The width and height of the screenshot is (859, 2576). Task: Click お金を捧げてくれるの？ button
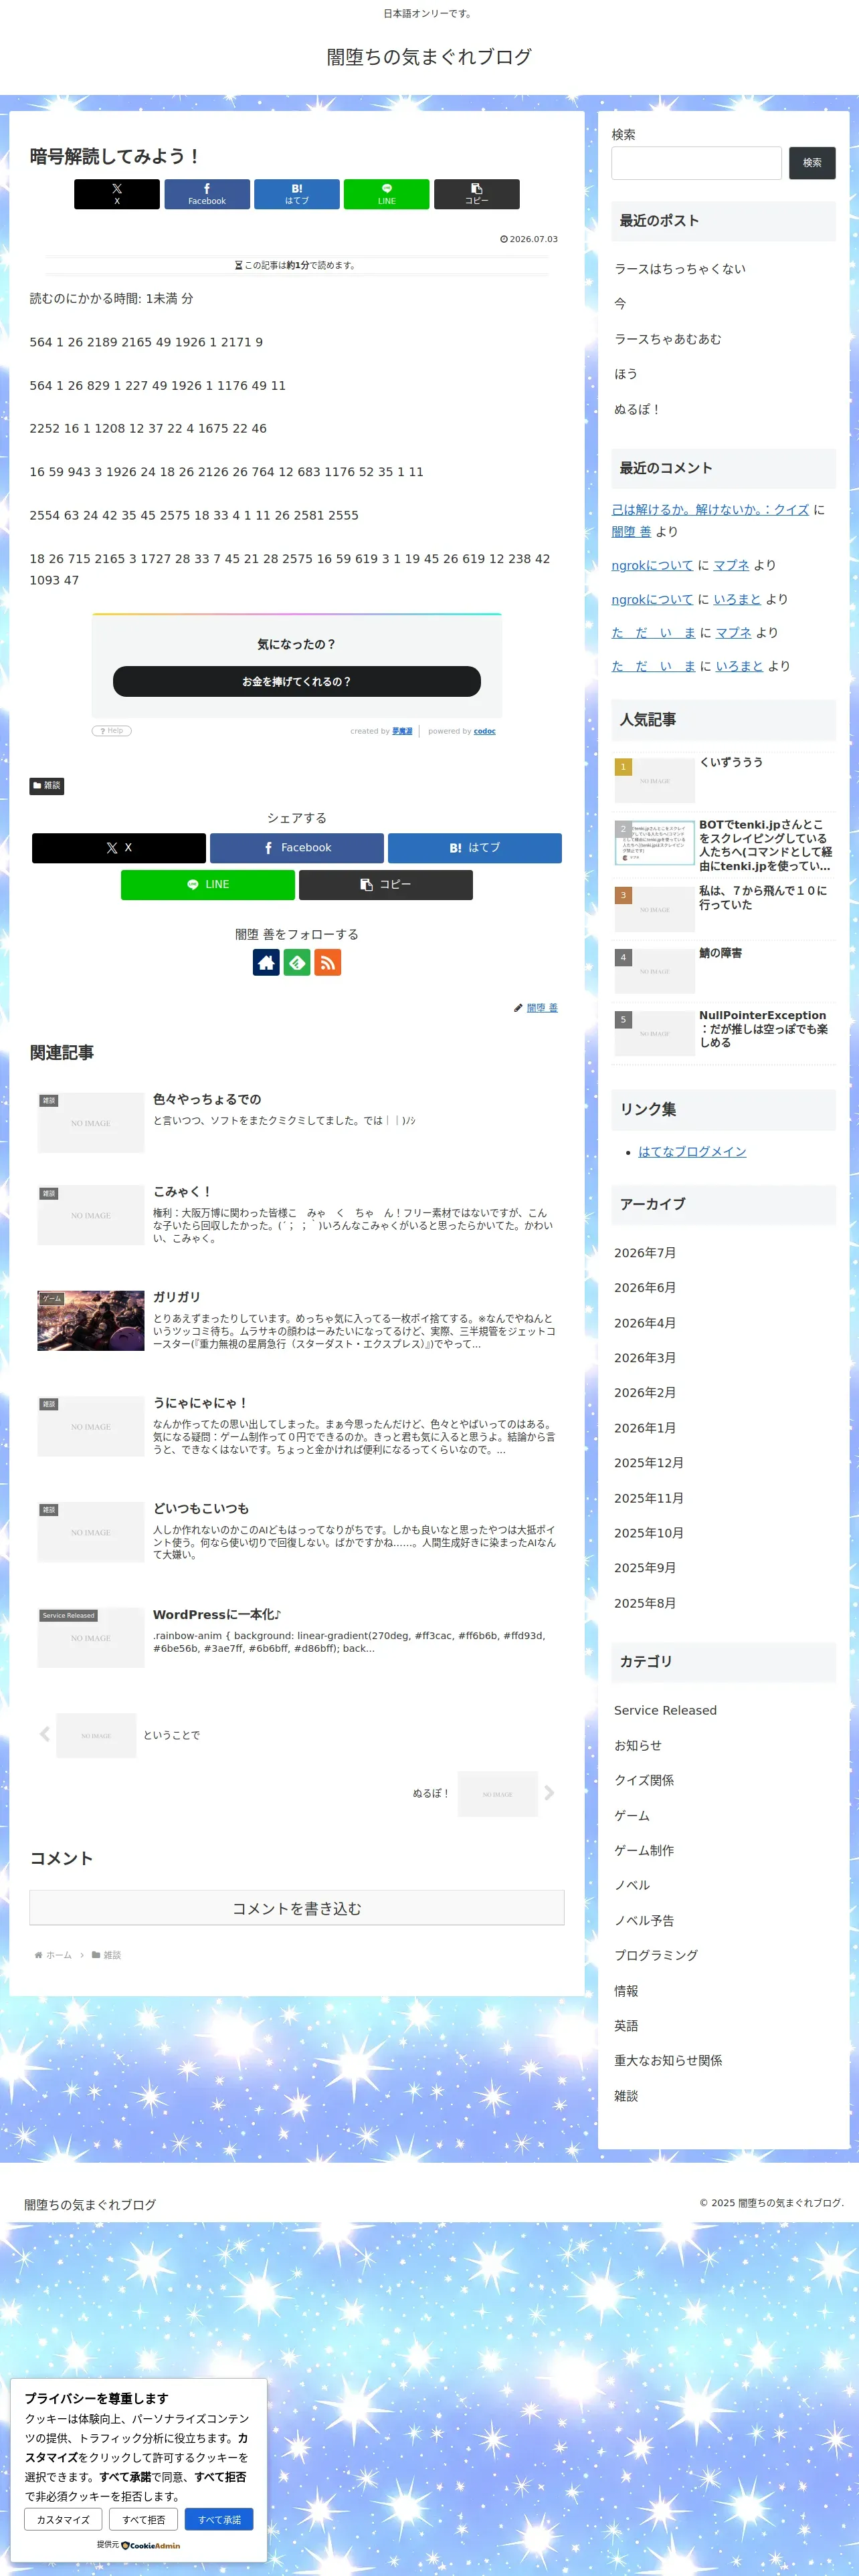click(x=297, y=682)
